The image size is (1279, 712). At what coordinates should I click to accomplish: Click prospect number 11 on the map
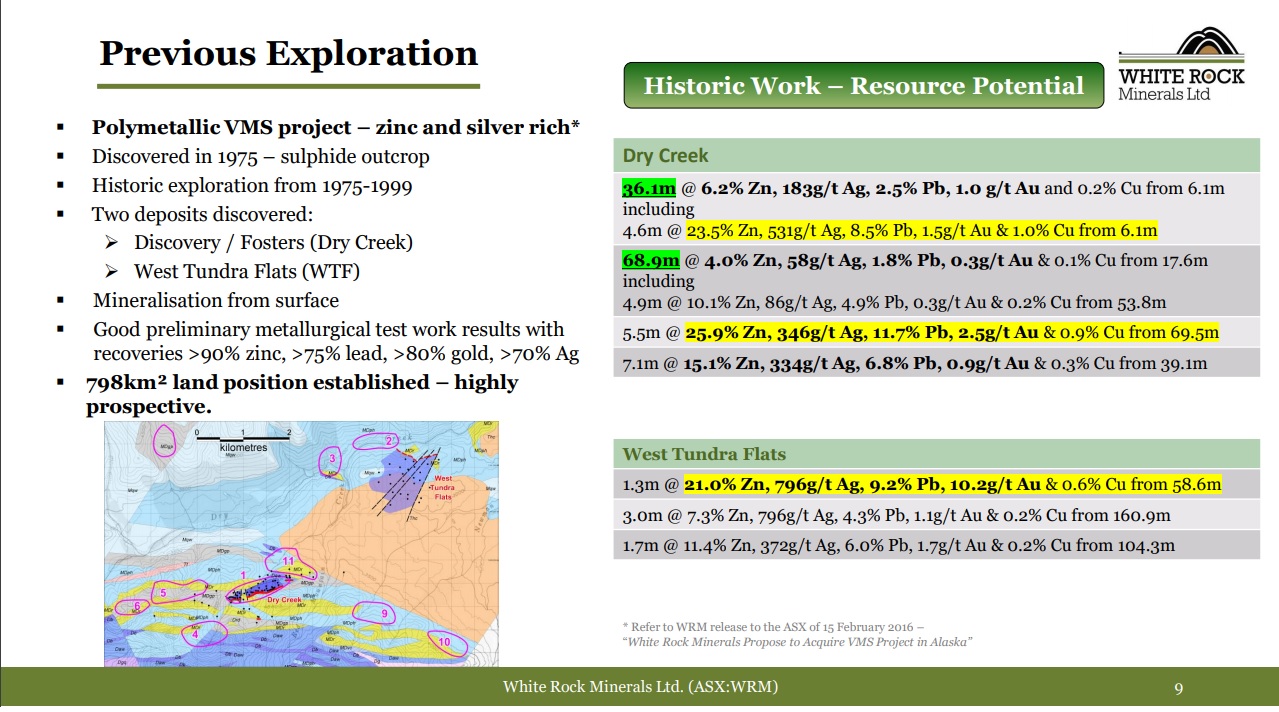[287, 562]
